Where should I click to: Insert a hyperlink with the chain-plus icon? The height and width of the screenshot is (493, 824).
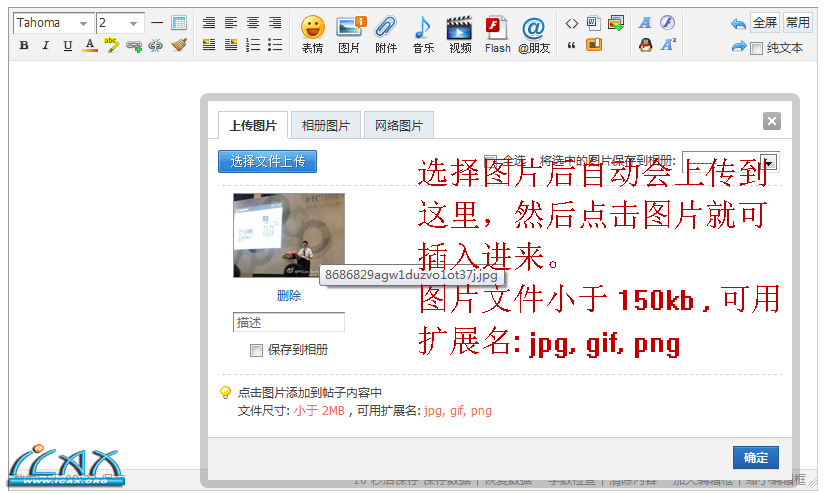tap(134, 46)
